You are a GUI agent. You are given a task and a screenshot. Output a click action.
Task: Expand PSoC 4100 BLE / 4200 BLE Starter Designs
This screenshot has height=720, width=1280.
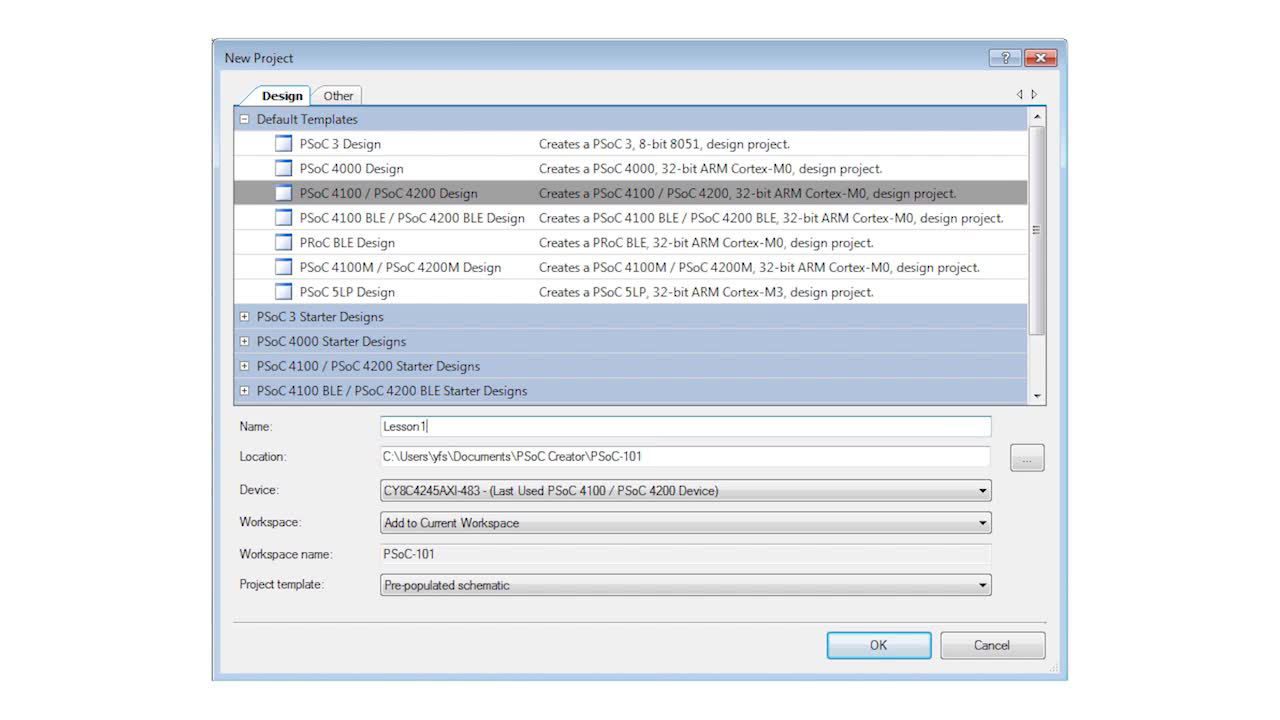coord(244,391)
